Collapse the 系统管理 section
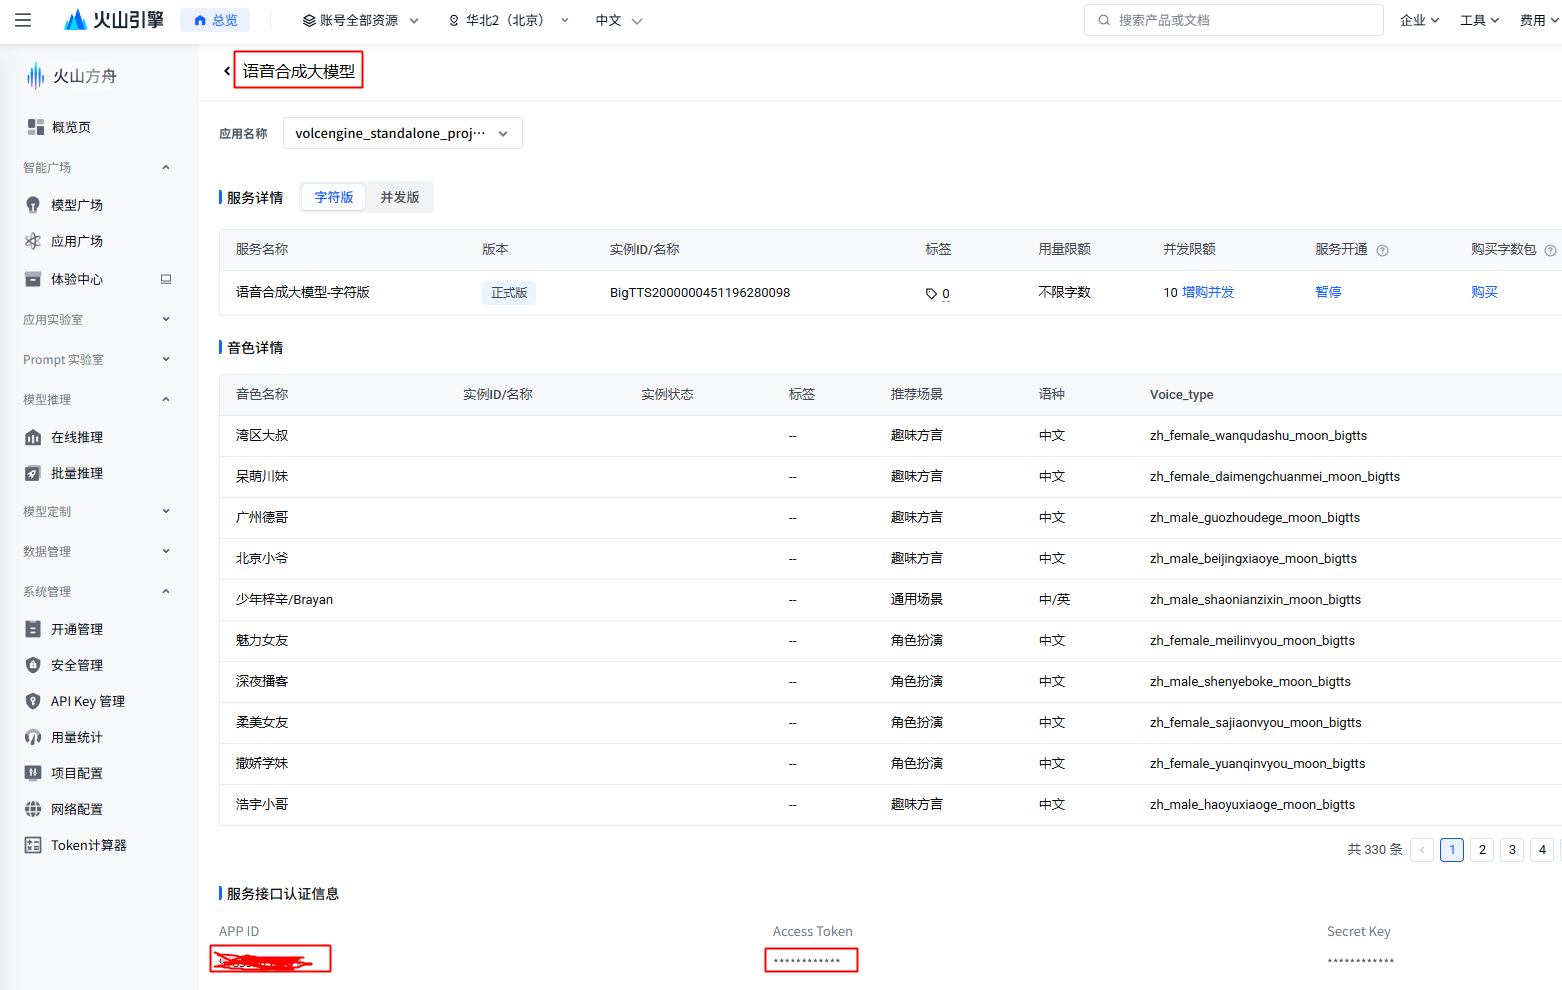The image size is (1562, 990). (166, 591)
